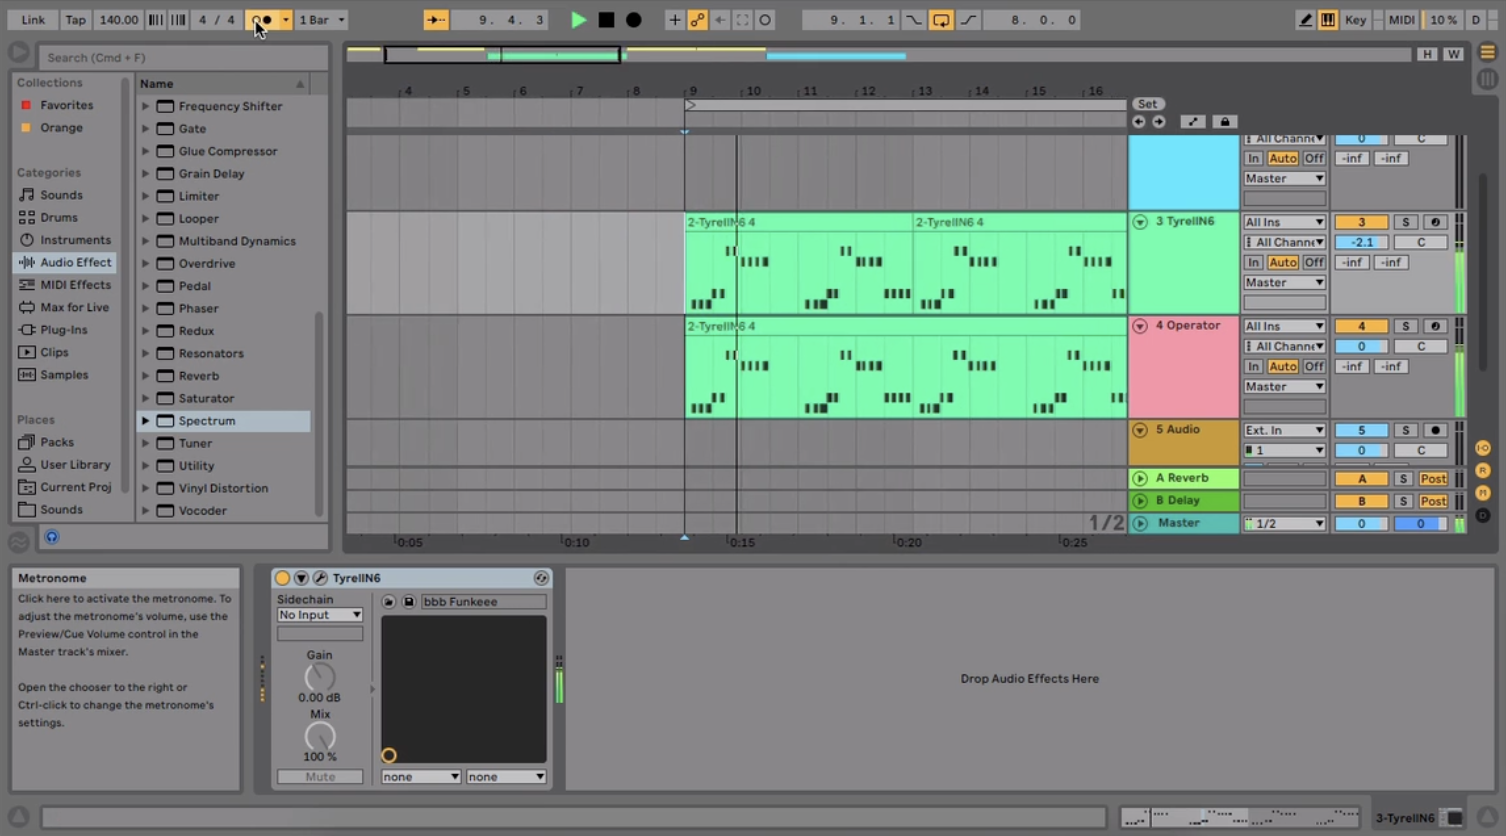Expand the Spectrum folder

pos(146,421)
